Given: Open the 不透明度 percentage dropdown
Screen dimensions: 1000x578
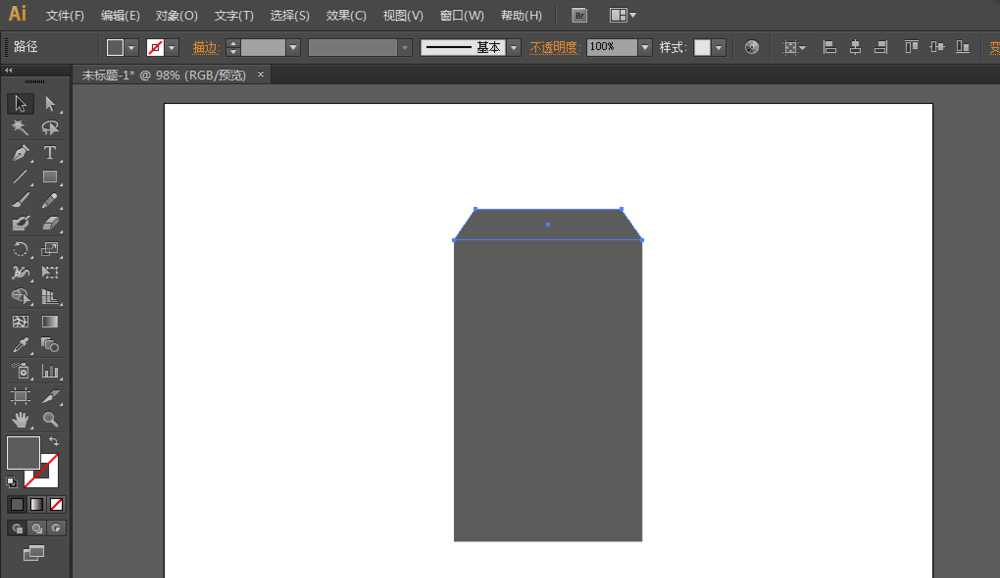Looking at the screenshot, I should (644, 47).
